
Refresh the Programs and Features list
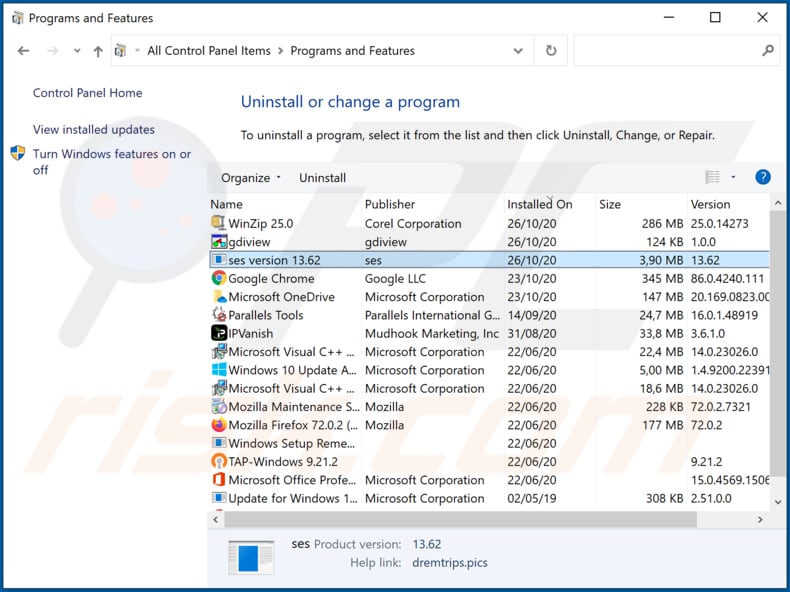(x=551, y=50)
